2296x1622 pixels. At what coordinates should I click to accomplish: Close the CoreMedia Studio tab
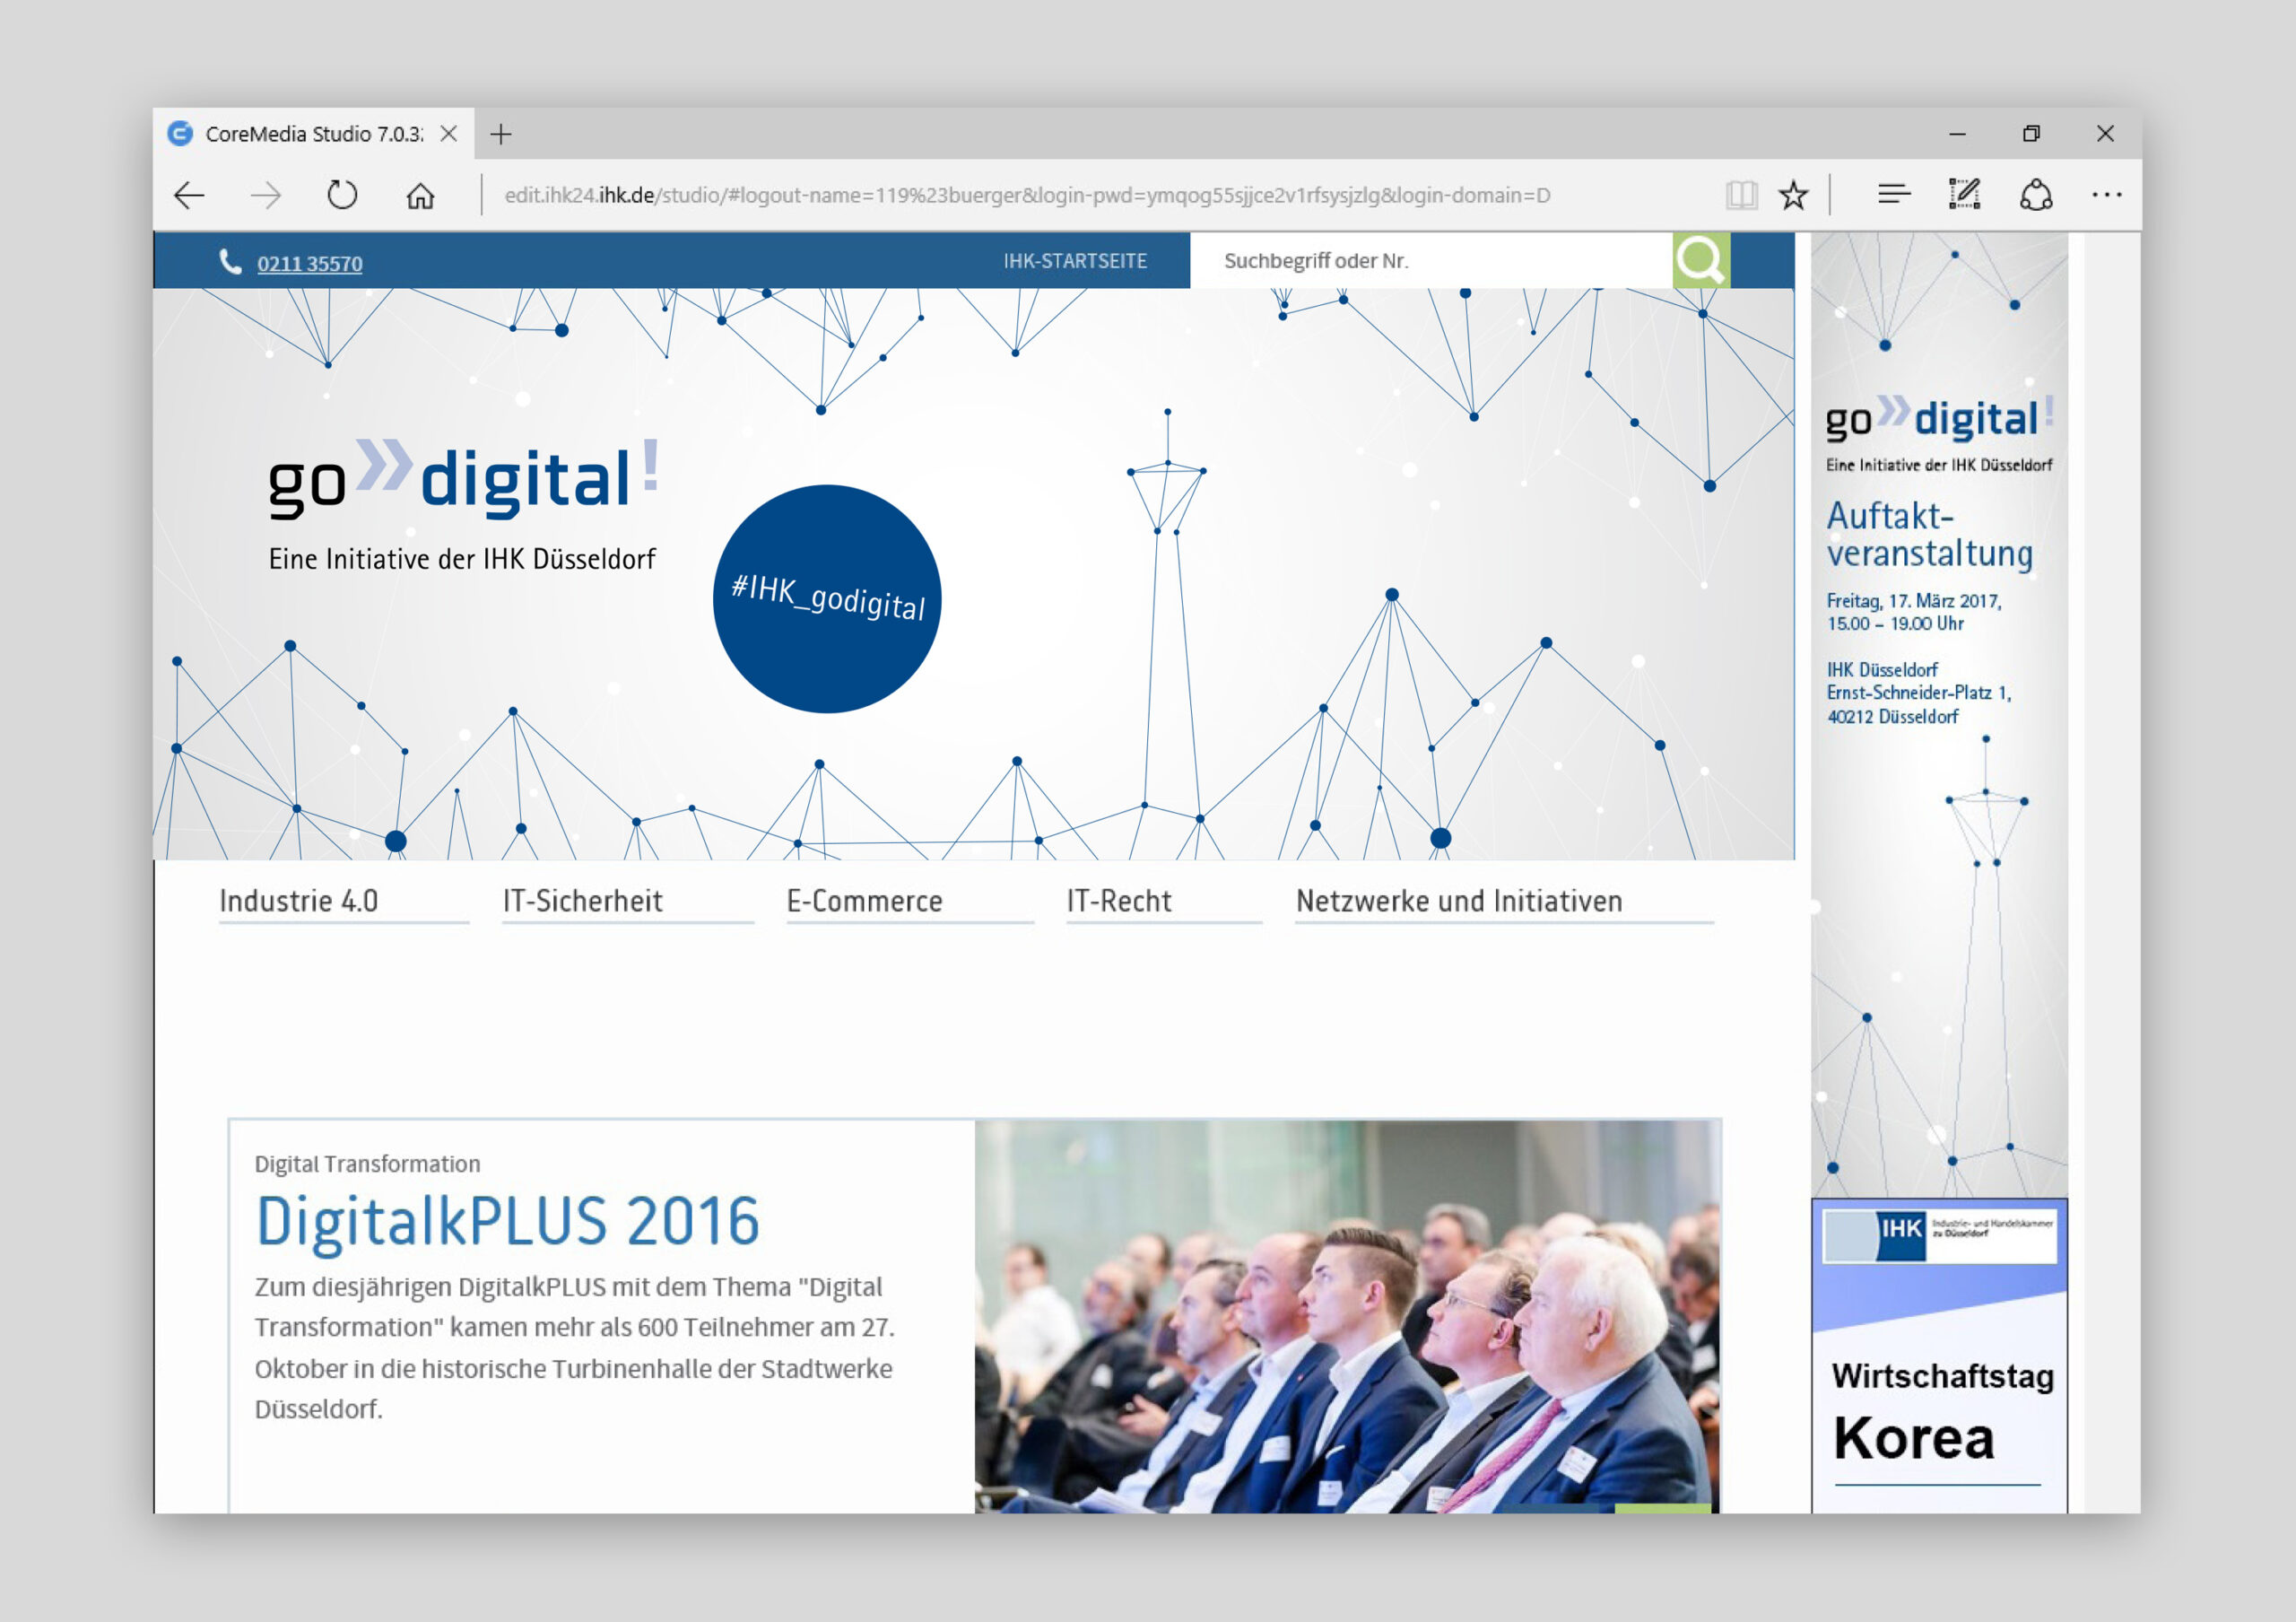click(449, 134)
